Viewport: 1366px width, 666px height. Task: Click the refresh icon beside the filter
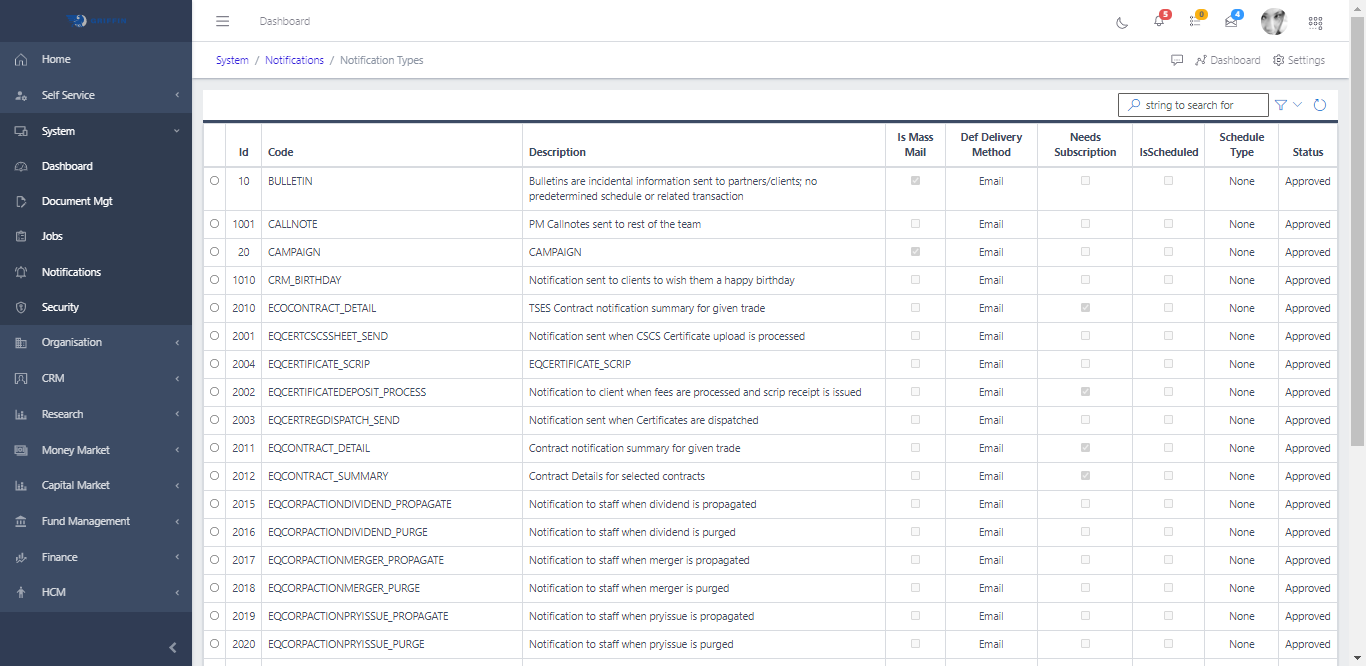coord(1320,105)
